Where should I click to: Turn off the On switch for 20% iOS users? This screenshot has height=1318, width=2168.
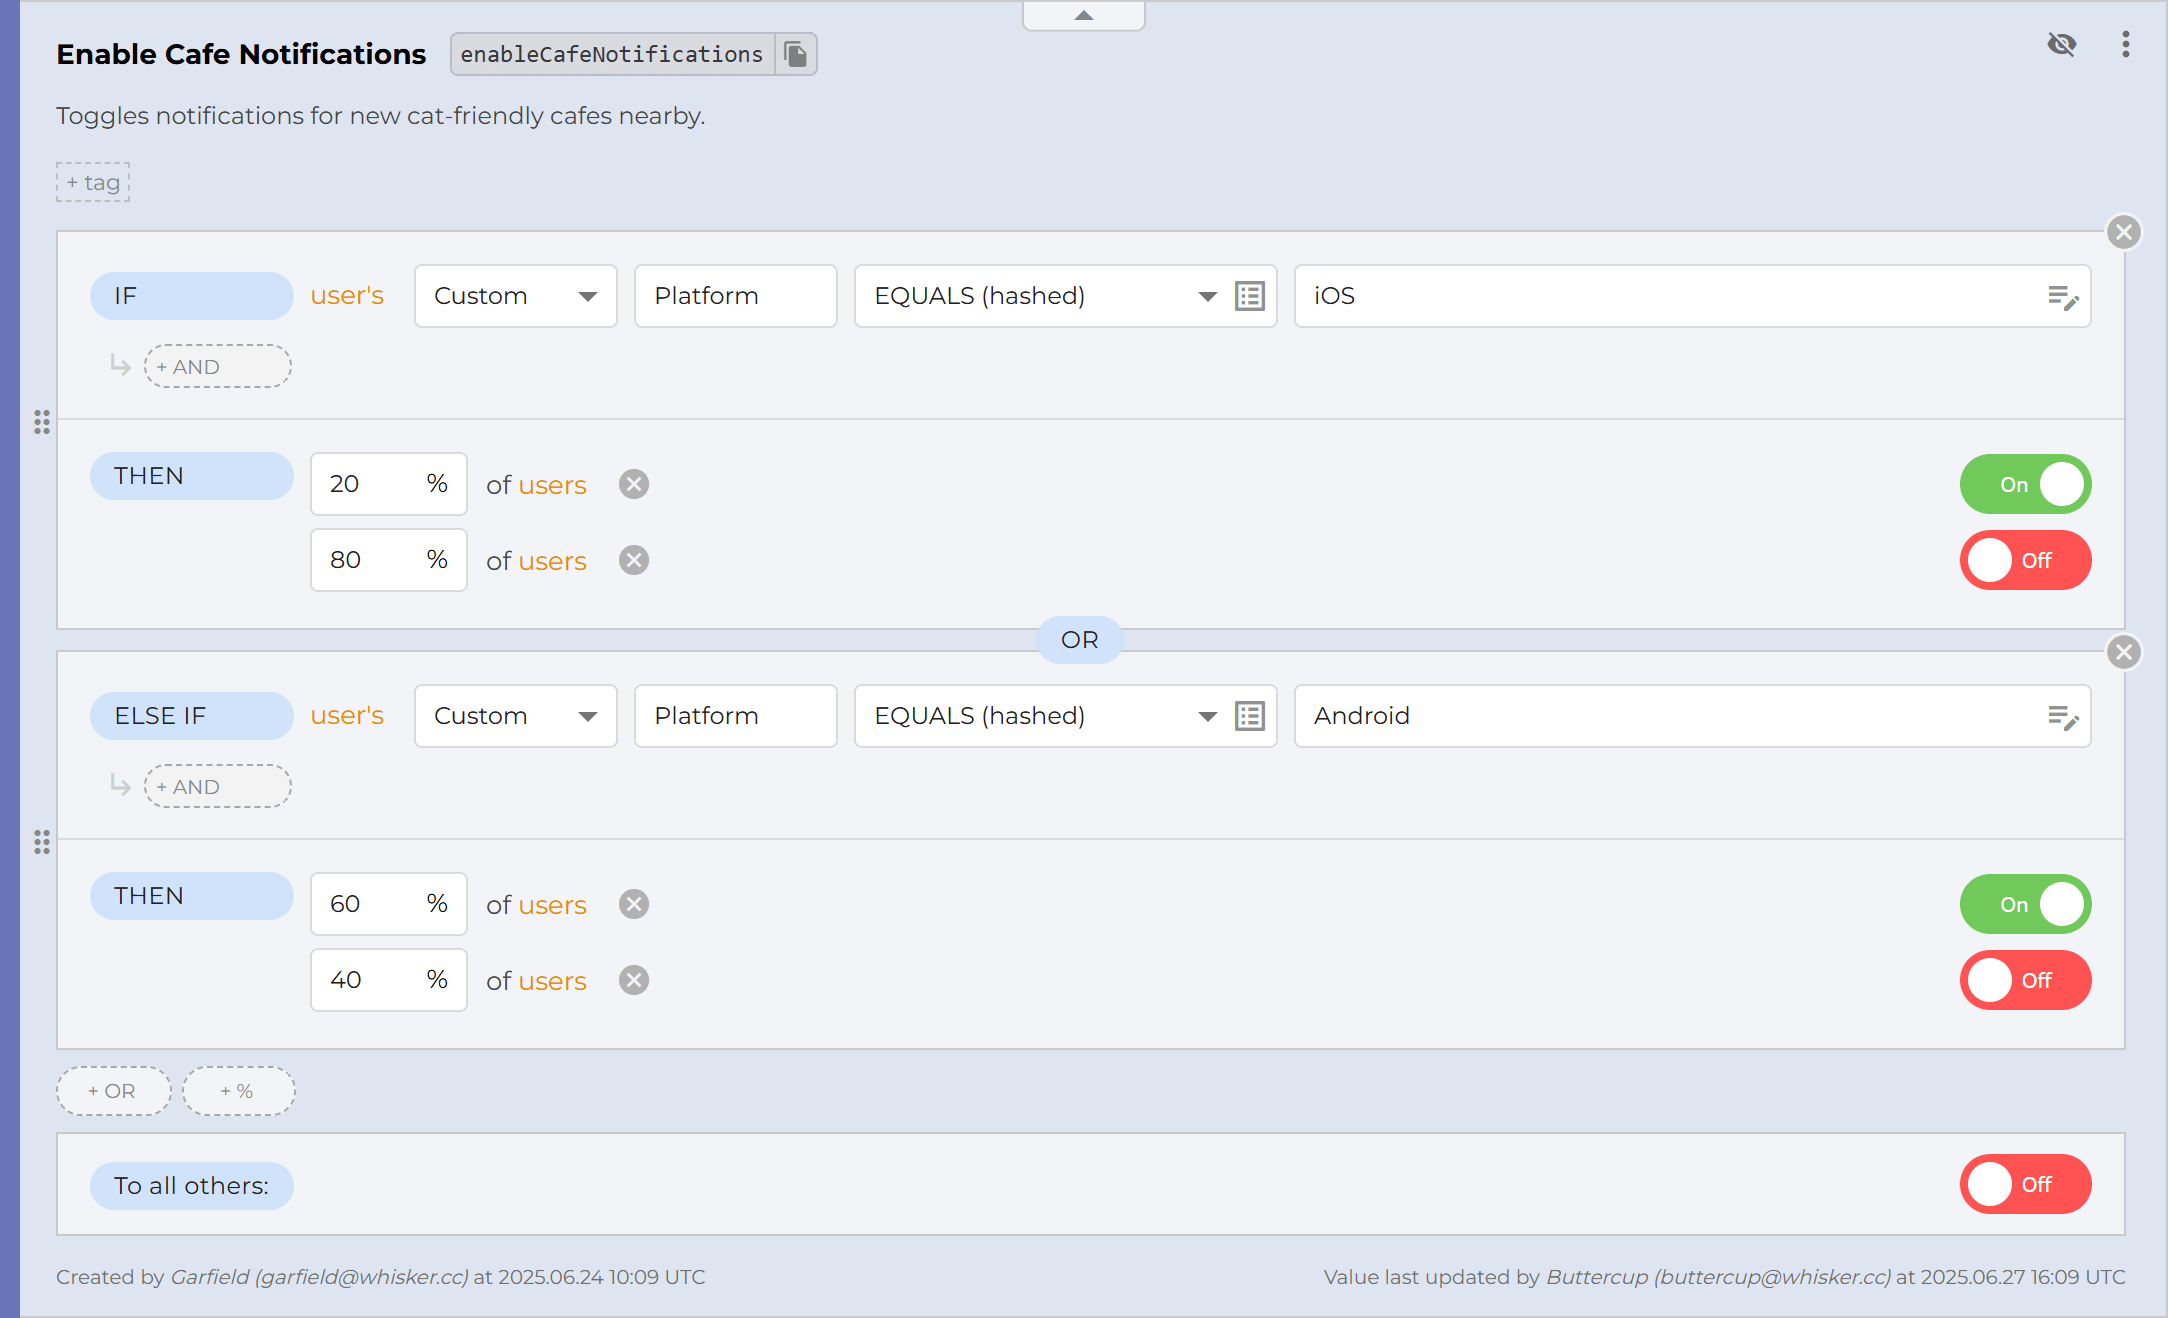pos(2023,484)
